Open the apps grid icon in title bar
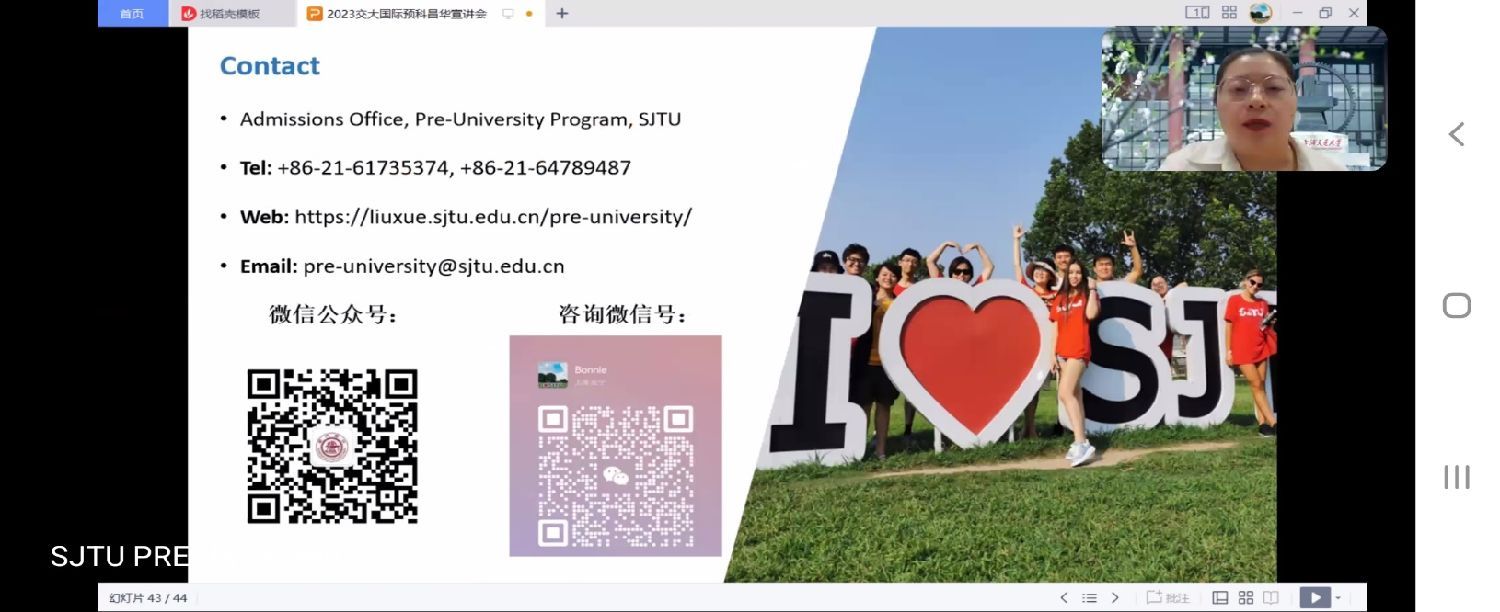The height and width of the screenshot is (612, 1500). pyautogui.click(x=1229, y=13)
